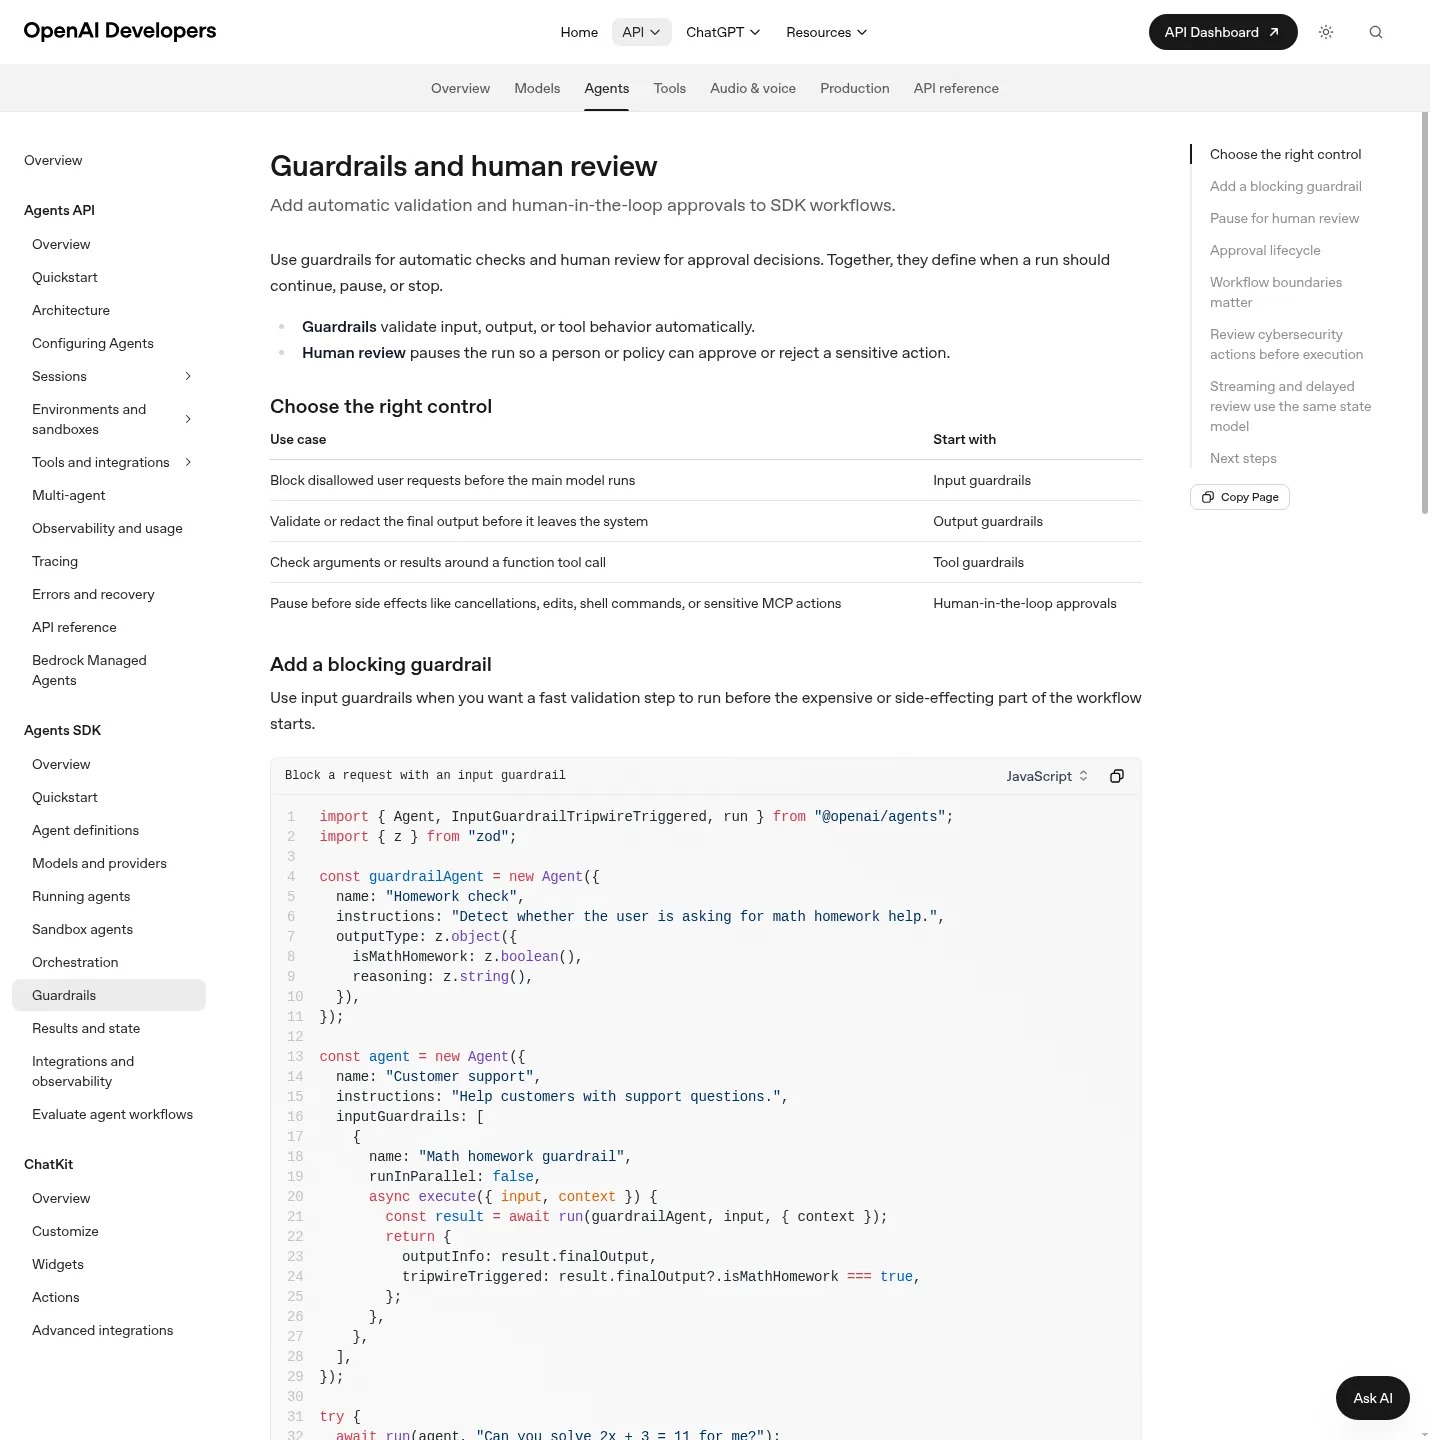Open the Ask AI assistant button
The height and width of the screenshot is (1440, 1440).
point(1373,1398)
